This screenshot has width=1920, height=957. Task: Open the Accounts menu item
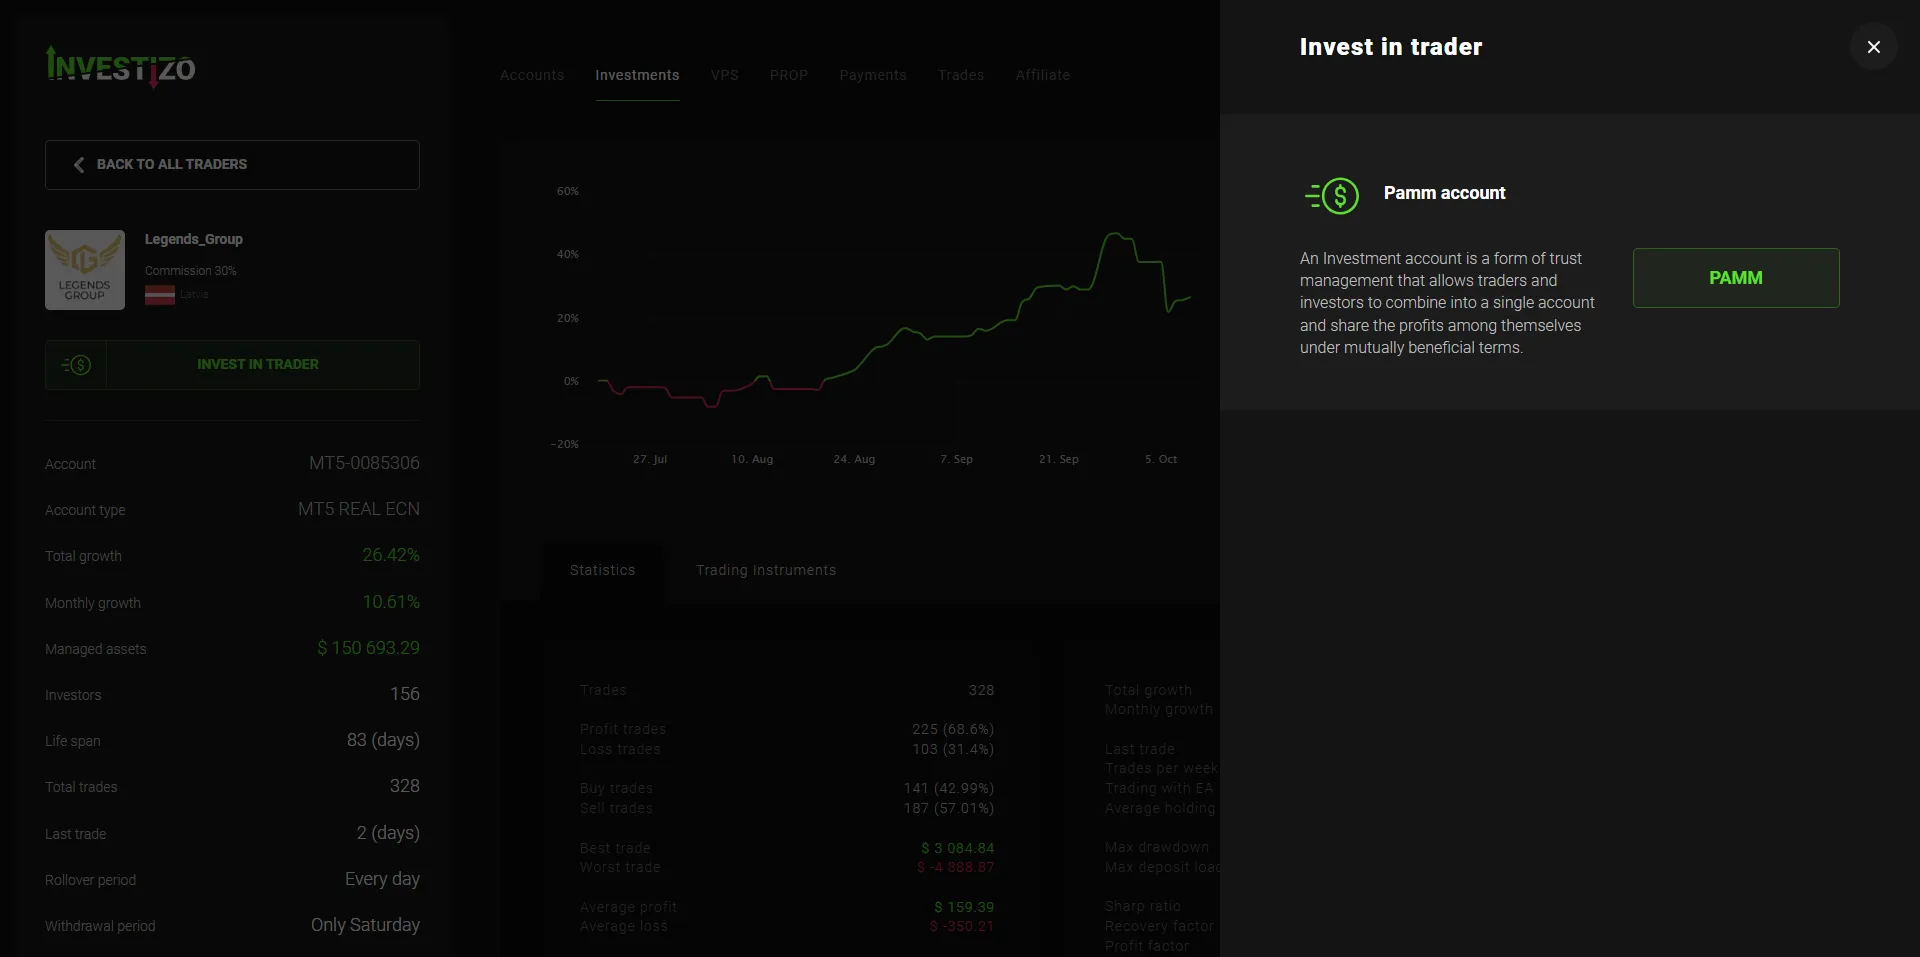point(532,75)
